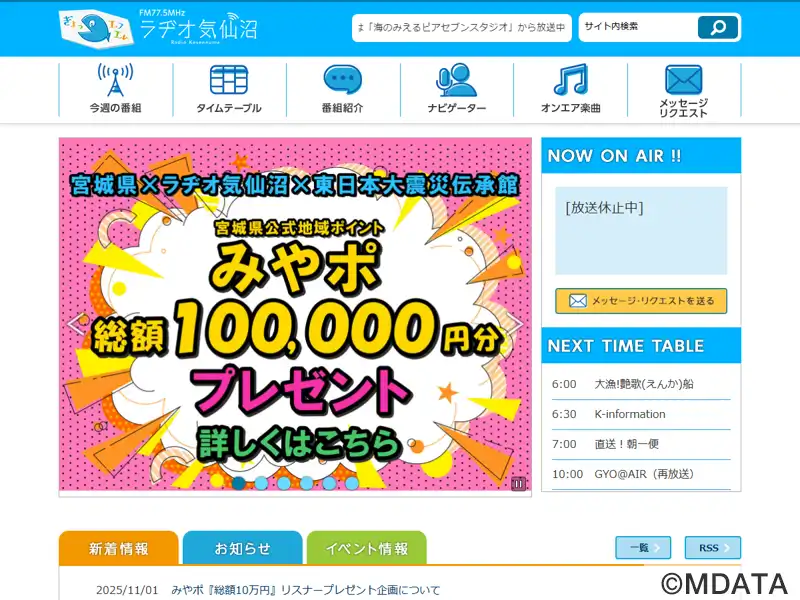The image size is (800, 600).
Task: Open the メッセージリクエスト envelope icon
Action: 684,79
